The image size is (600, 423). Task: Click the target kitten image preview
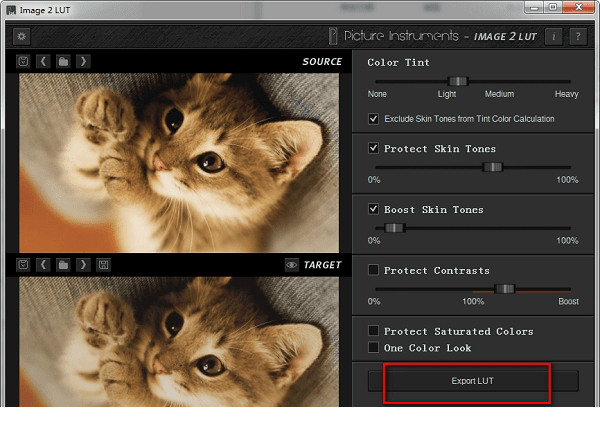(179, 342)
